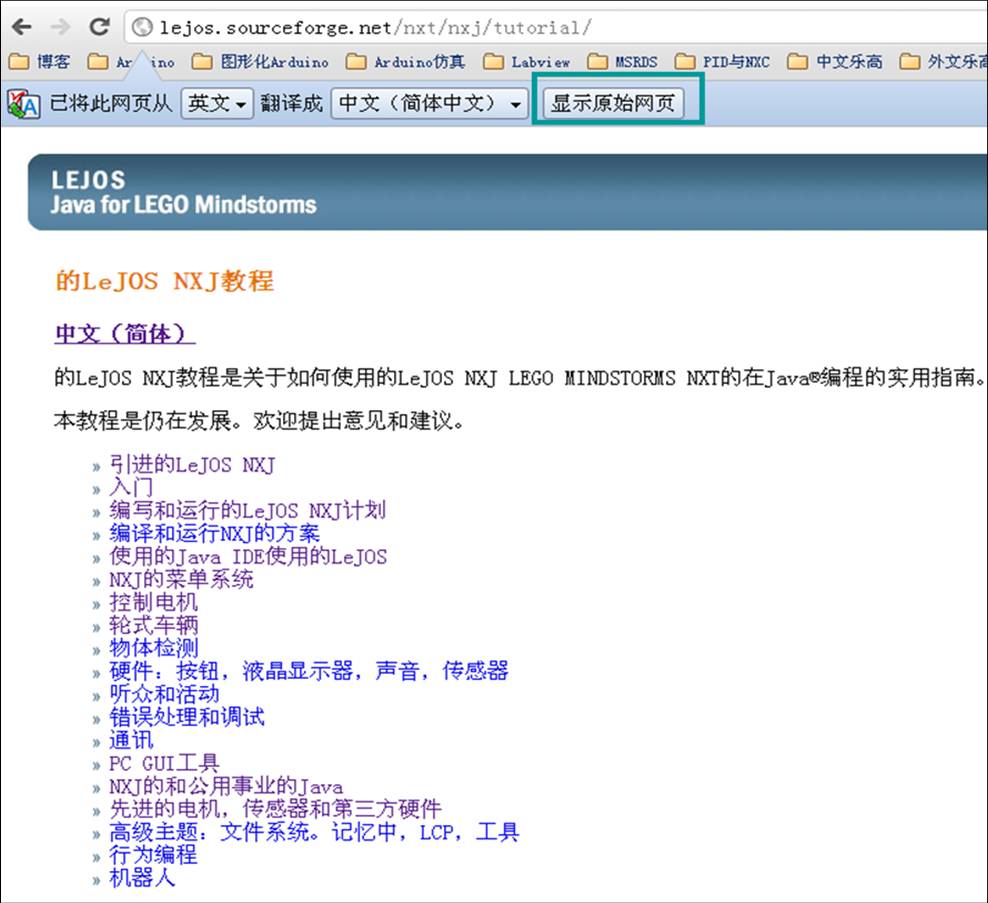The width and height of the screenshot is (988, 903).
Task: Open 高级主题：文件系统 link
Action: 314,832
